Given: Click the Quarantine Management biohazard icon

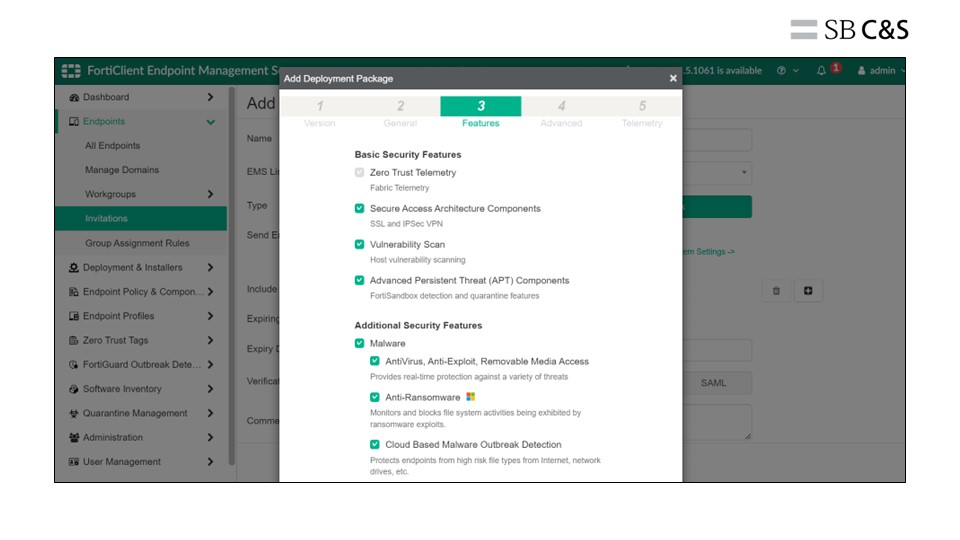Looking at the screenshot, I should (74, 413).
